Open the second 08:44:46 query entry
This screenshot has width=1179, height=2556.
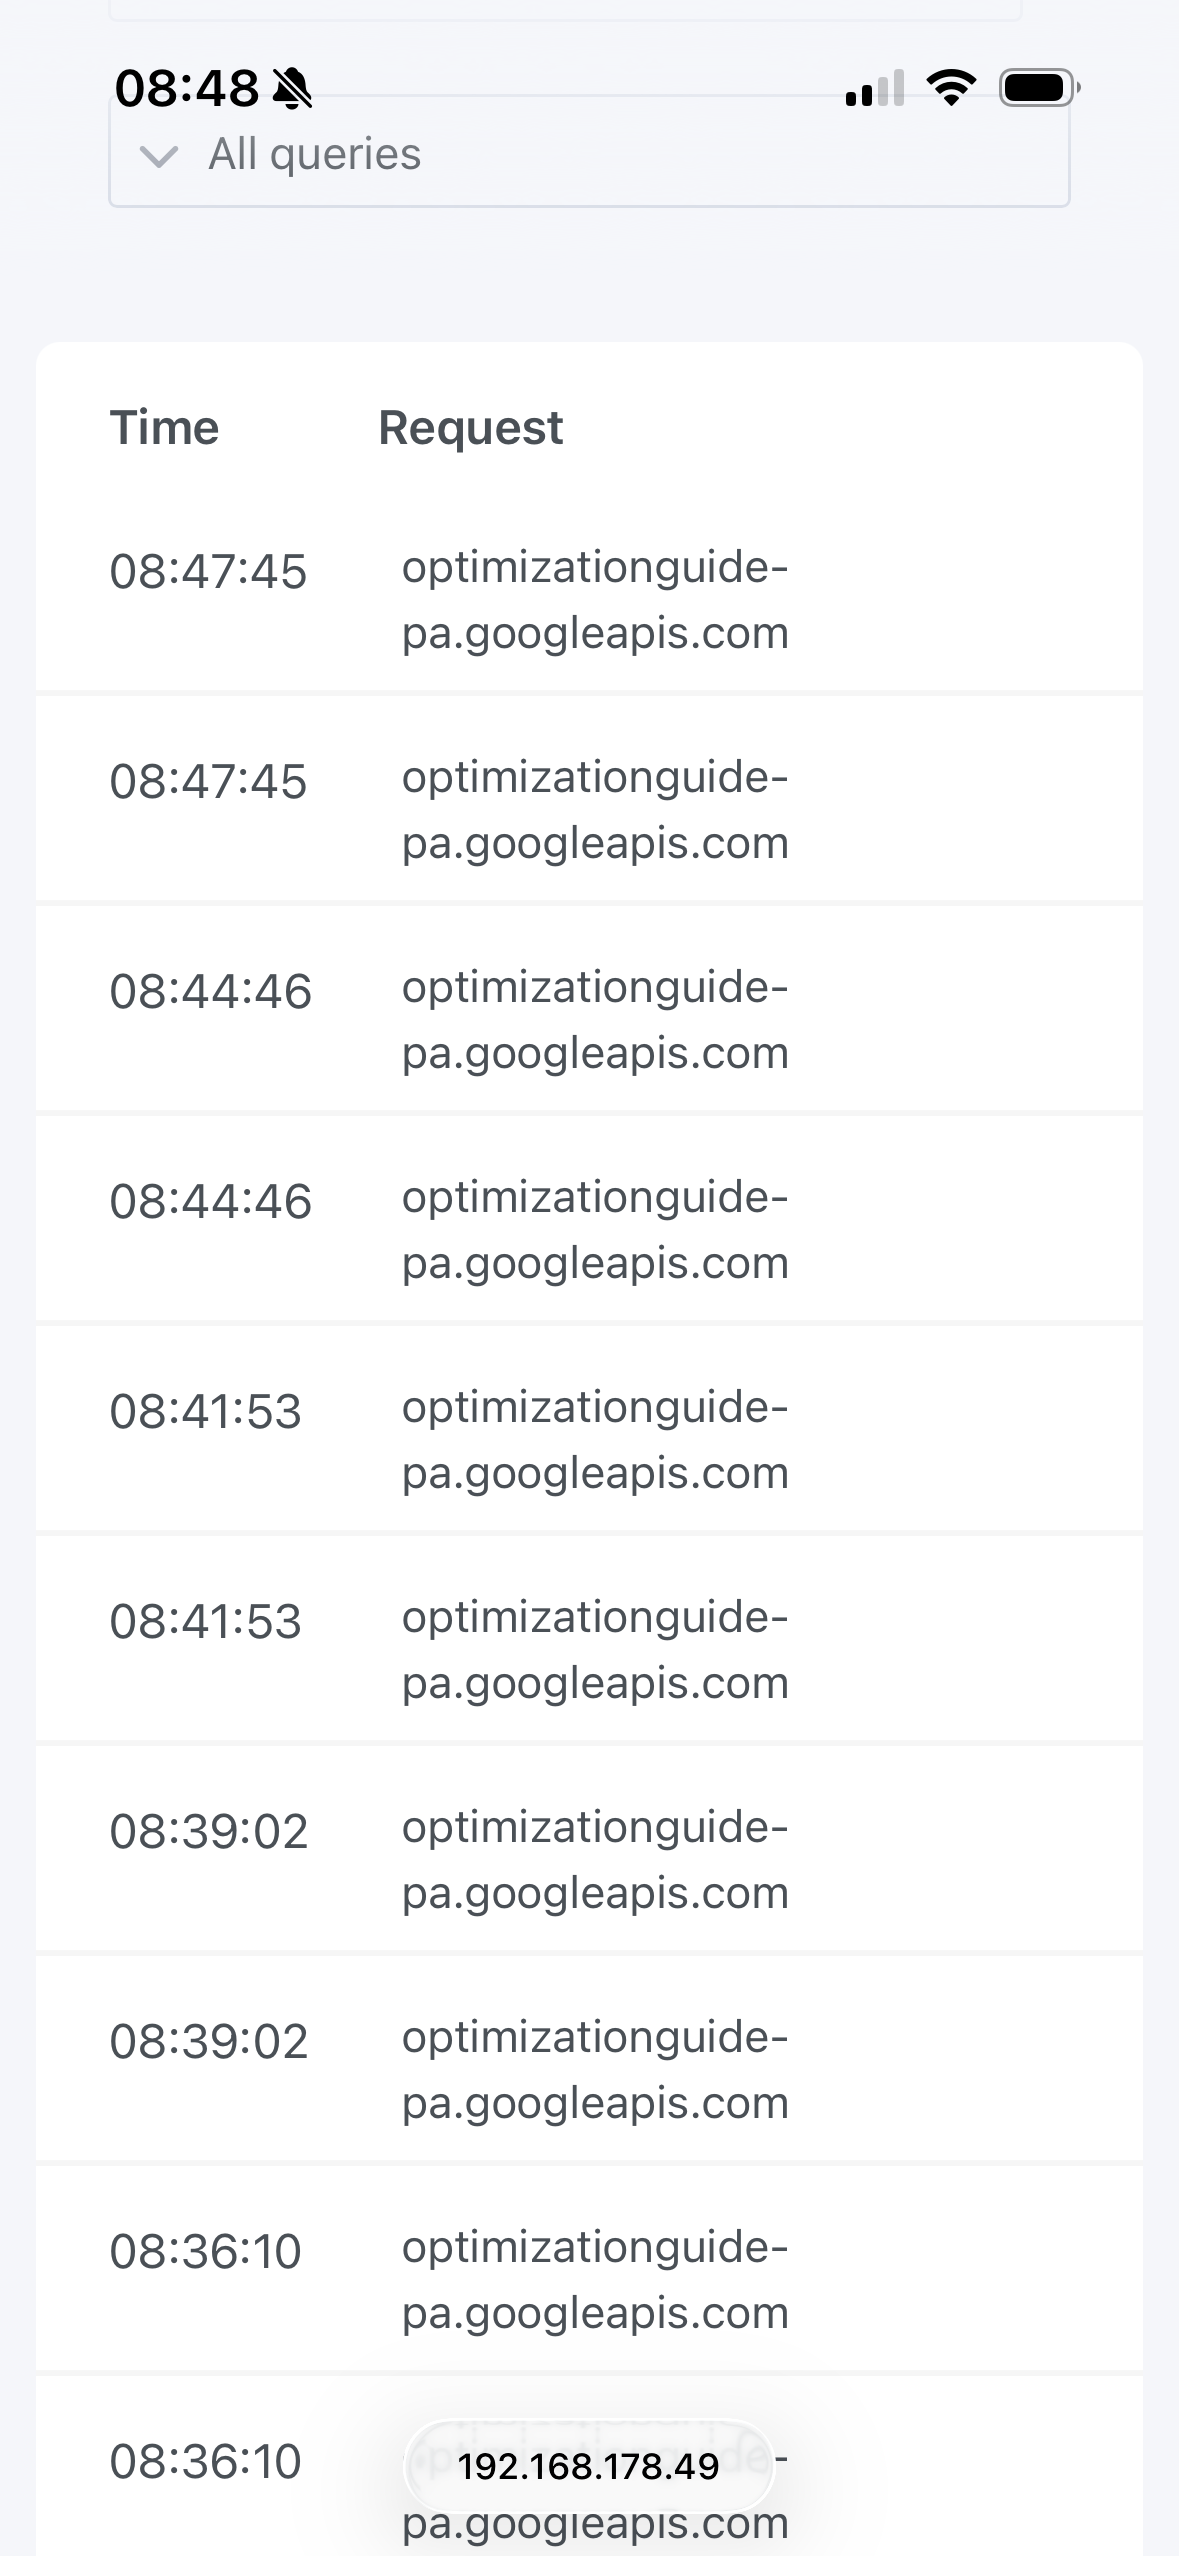pos(589,1230)
